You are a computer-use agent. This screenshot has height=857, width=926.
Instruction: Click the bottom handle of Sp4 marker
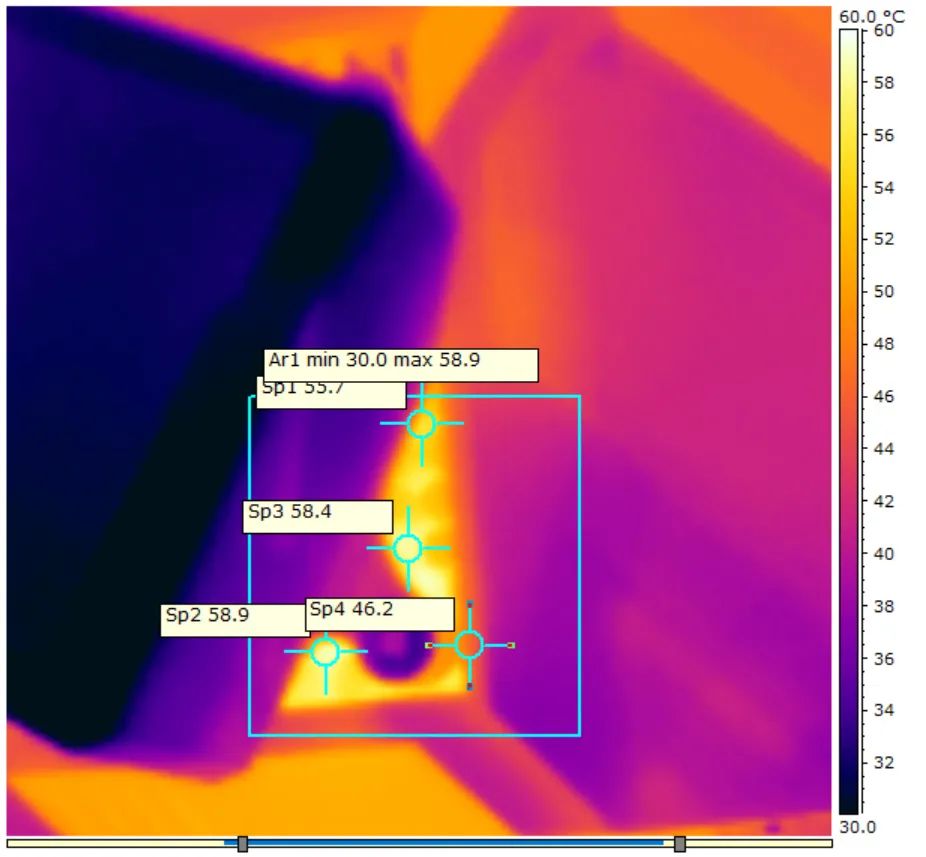(x=469, y=686)
